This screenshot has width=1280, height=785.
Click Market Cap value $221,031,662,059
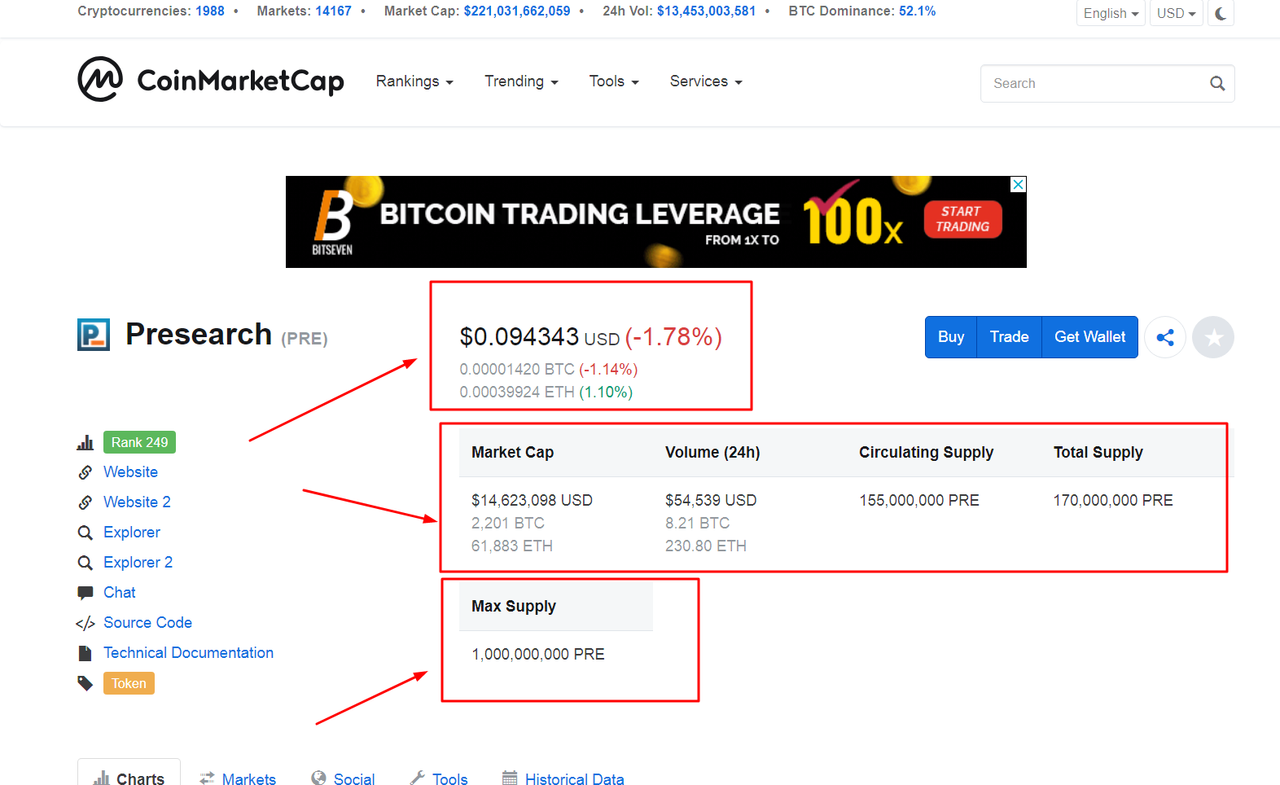pos(517,12)
